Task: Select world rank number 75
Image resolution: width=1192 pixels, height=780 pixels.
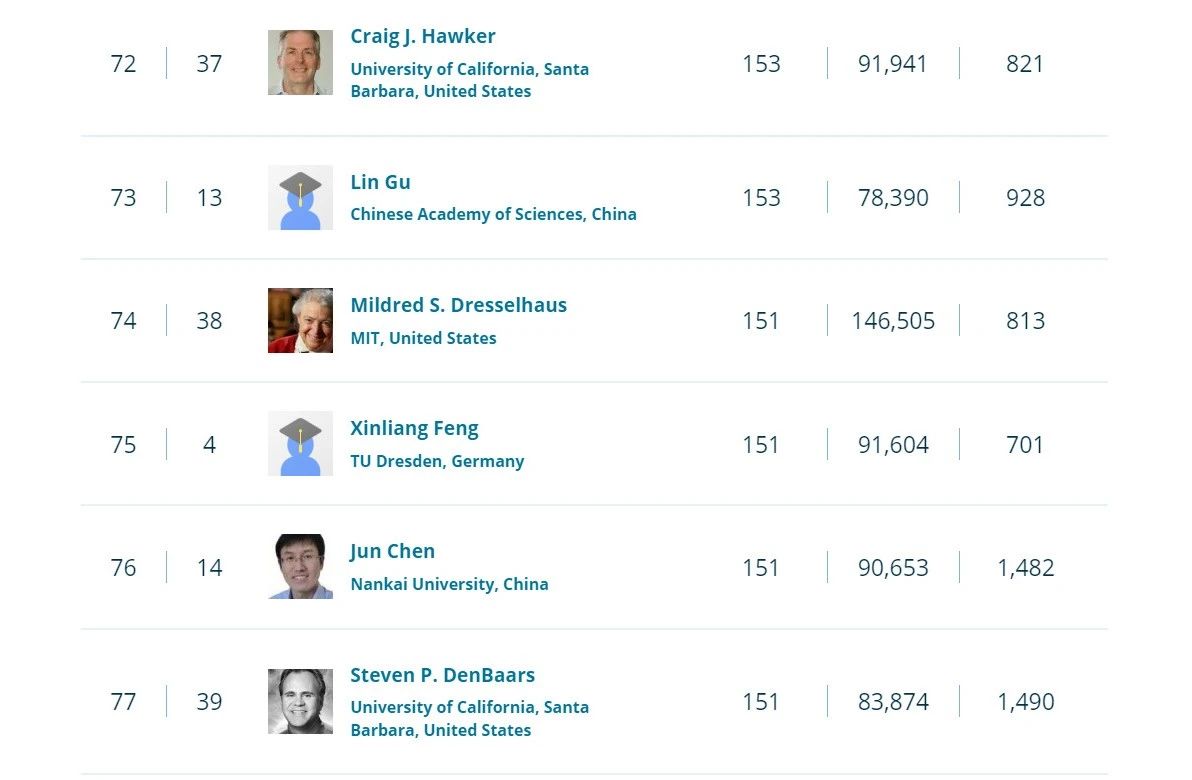Action: tap(123, 445)
